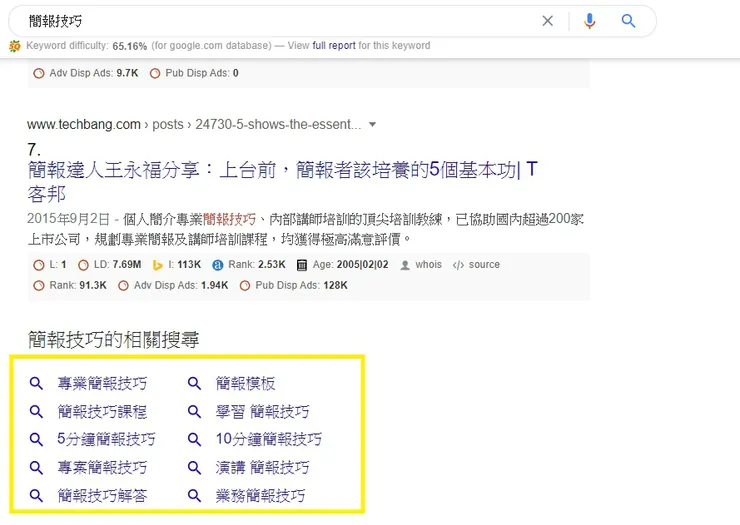The height and width of the screenshot is (525, 740).
Task: Select related search 業務簡報技巧
Action: pyautogui.click(x=261, y=495)
